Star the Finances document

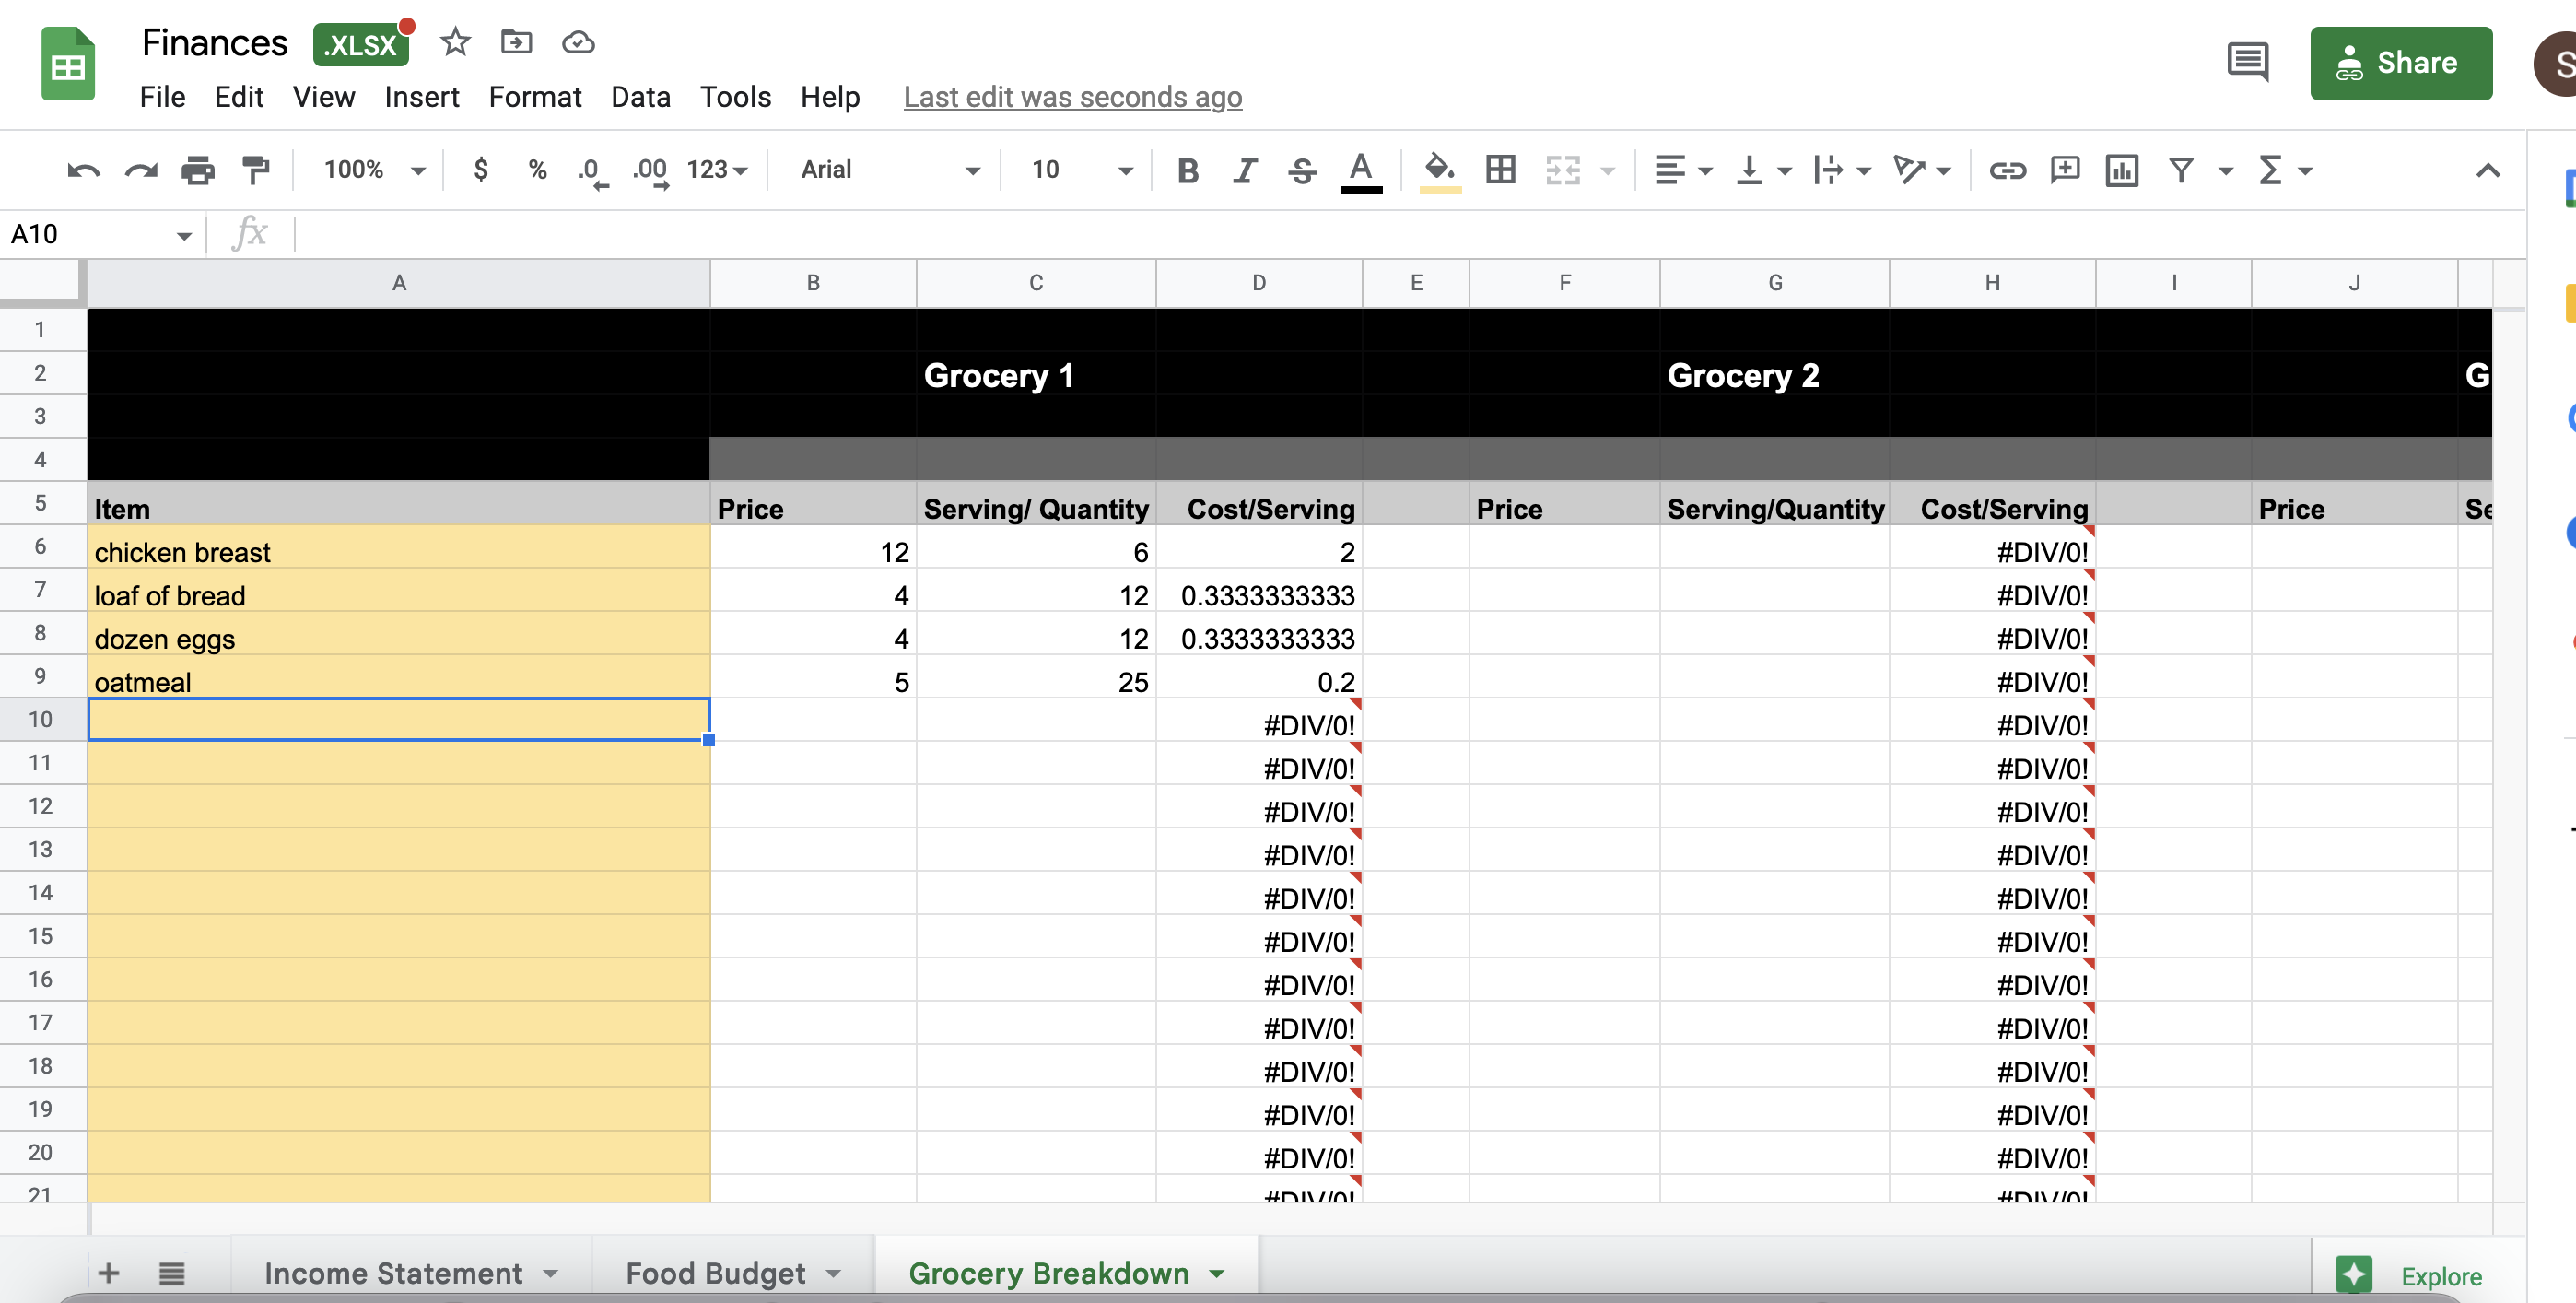[x=455, y=42]
